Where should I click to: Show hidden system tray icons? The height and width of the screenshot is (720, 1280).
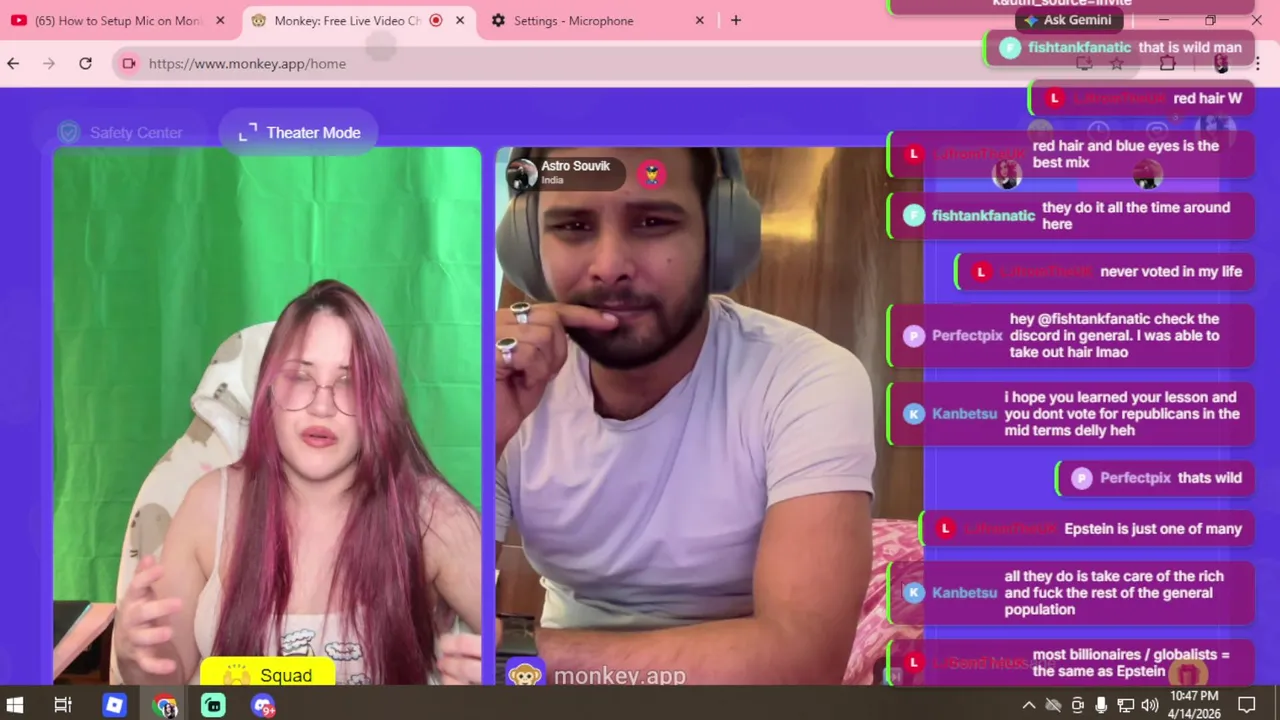1028,705
